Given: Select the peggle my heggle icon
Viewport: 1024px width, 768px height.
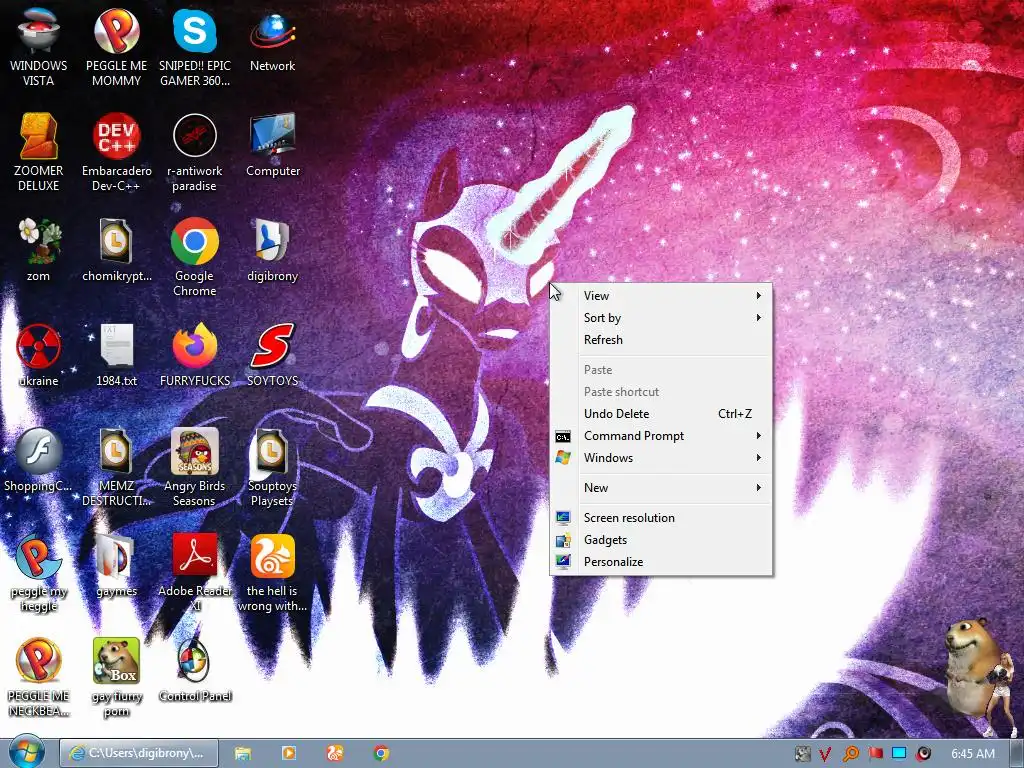Looking at the screenshot, I should click(38, 572).
